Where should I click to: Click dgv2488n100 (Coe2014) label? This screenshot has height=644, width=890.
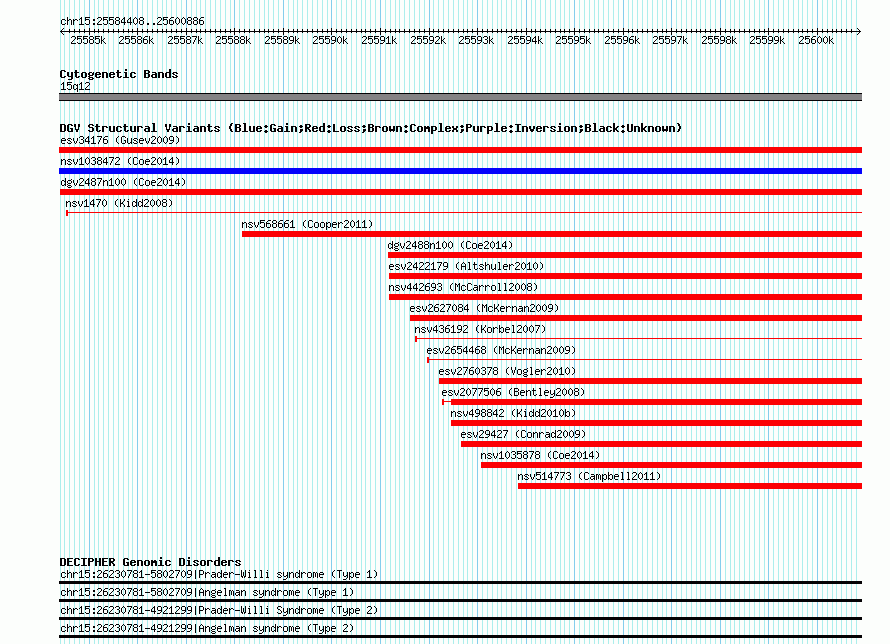click(x=450, y=245)
